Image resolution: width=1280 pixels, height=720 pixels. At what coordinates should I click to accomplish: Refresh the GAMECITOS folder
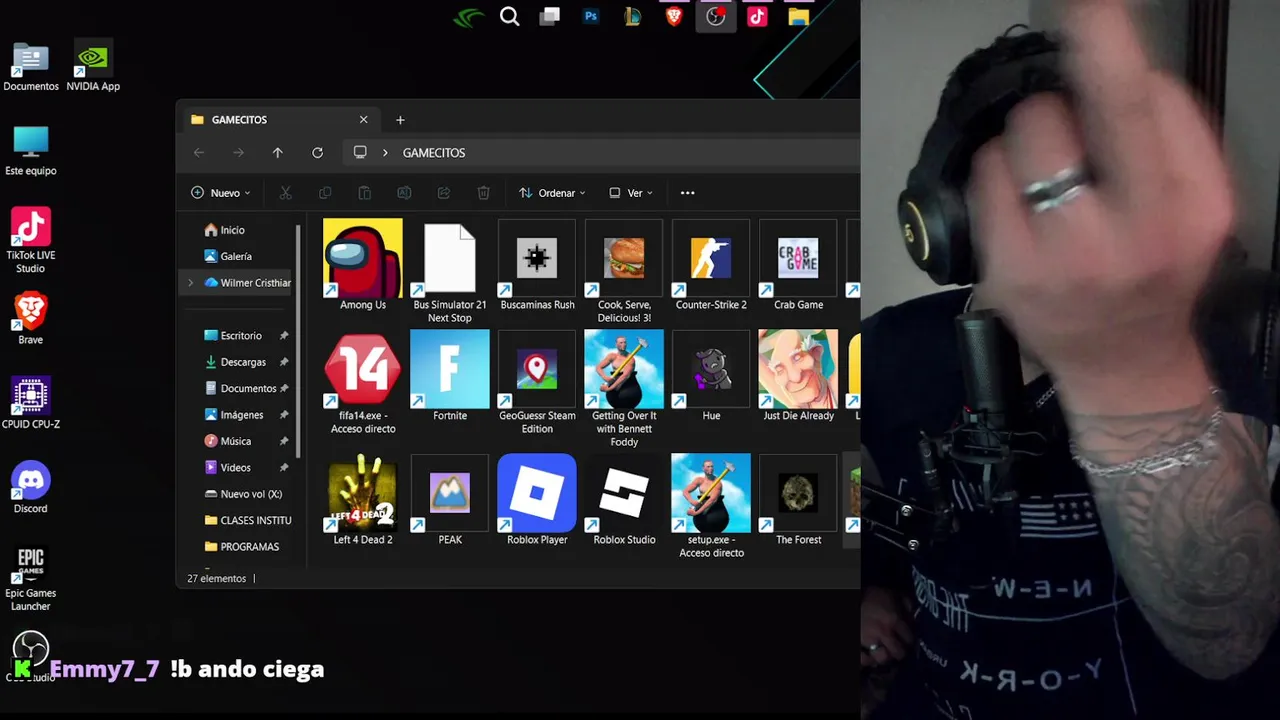tap(317, 153)
